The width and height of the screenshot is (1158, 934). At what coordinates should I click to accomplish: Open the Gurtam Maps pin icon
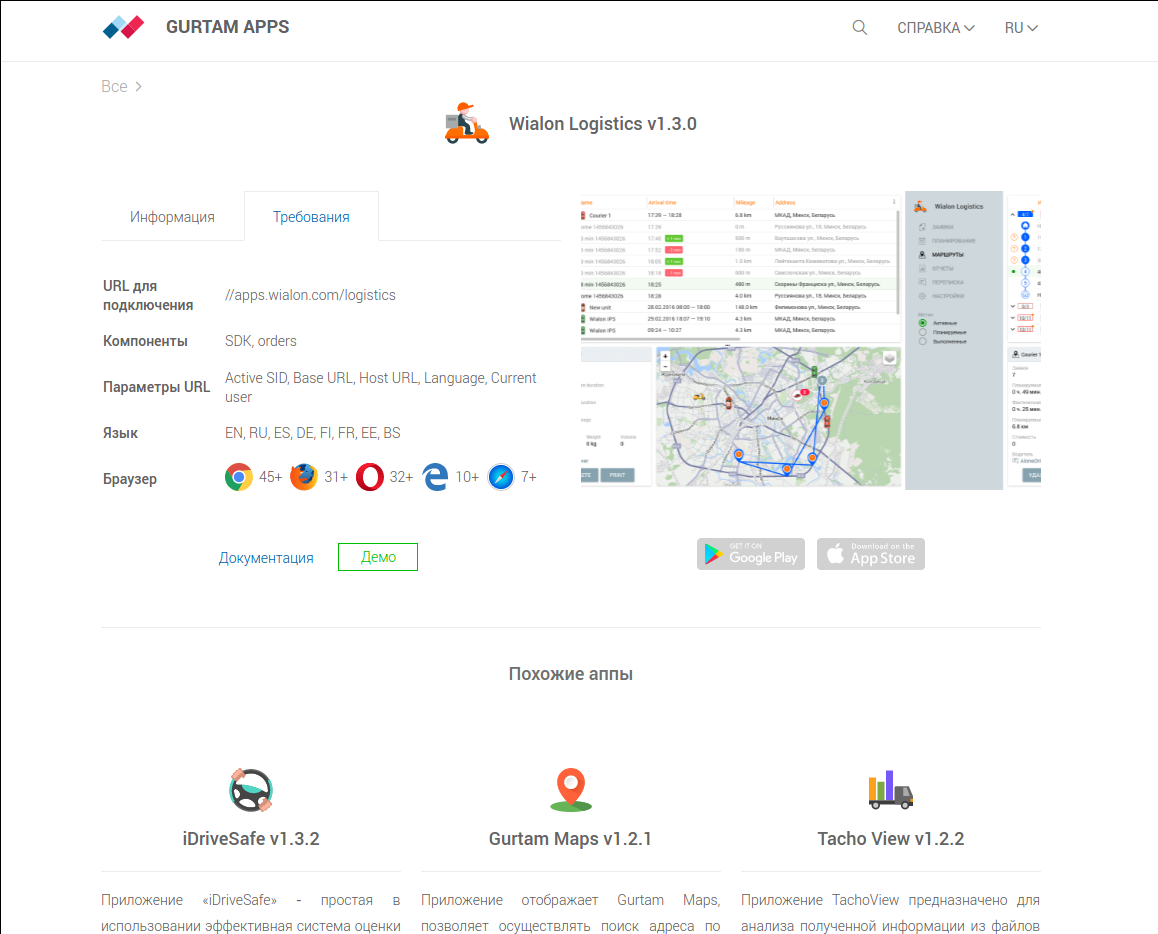point(571,789)
